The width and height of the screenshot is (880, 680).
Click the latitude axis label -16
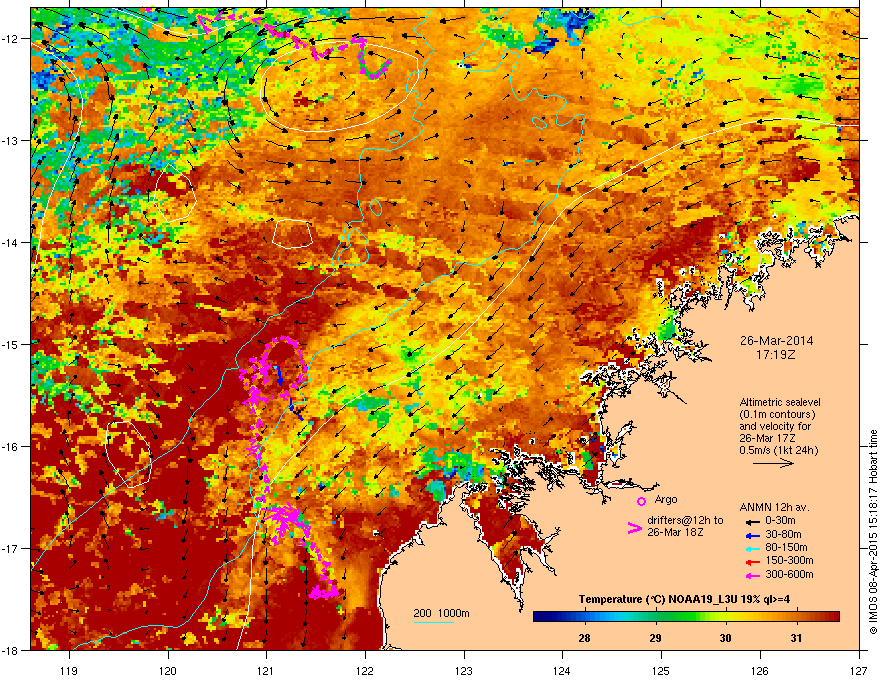pyautogui.click(x=11, y=447)
